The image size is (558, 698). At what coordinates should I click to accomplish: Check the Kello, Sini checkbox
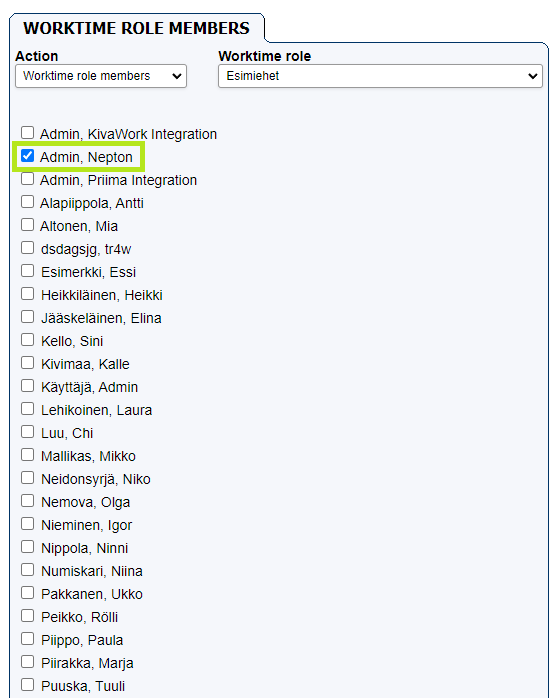tap(28, 340)
